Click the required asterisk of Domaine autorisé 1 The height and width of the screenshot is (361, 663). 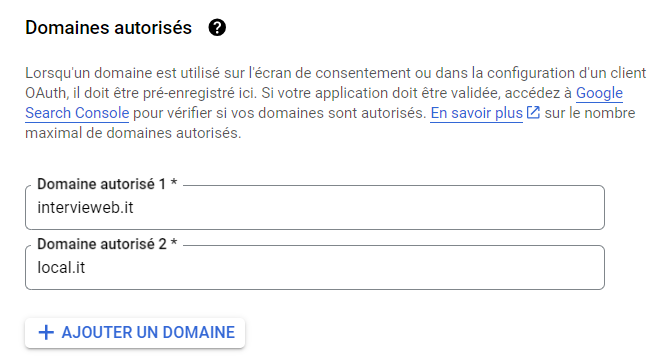tap(174, 183)
